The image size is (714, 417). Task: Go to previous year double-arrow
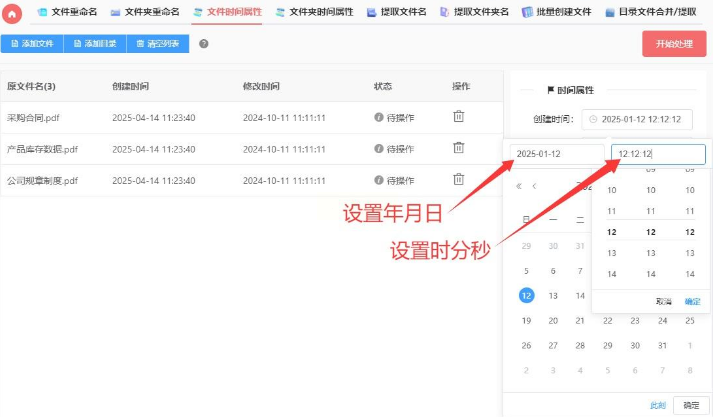coord(519,186)
